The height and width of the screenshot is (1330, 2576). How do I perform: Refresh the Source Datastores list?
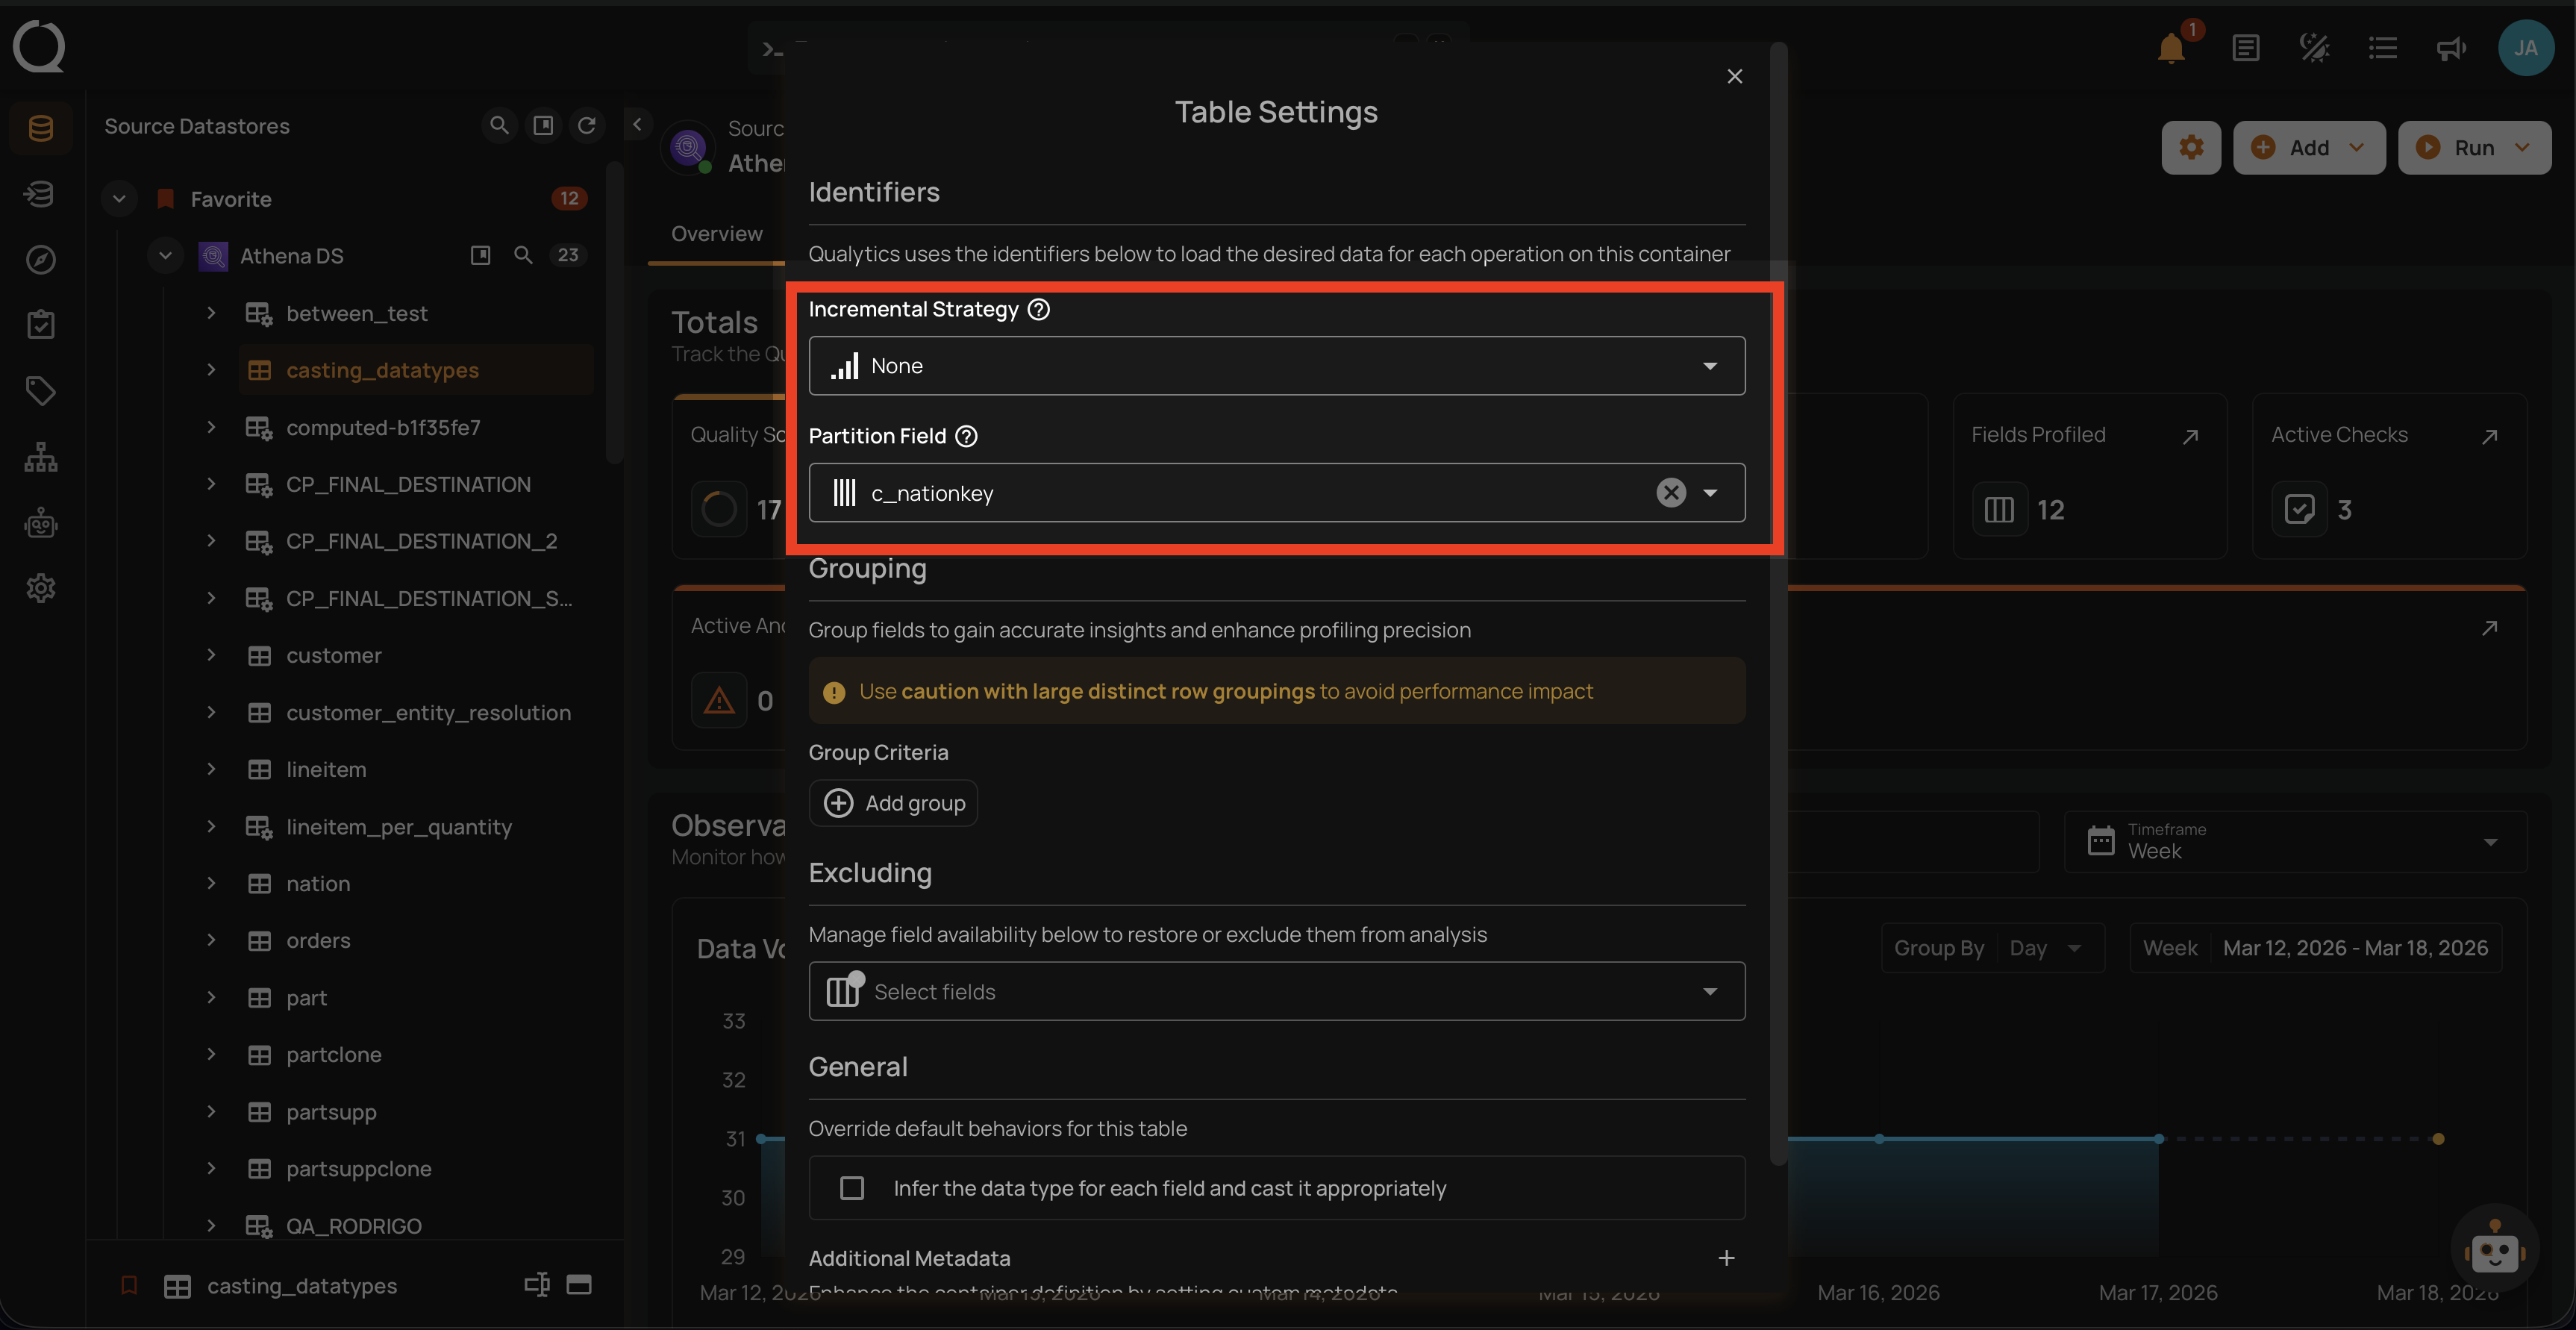pos(587,126)
